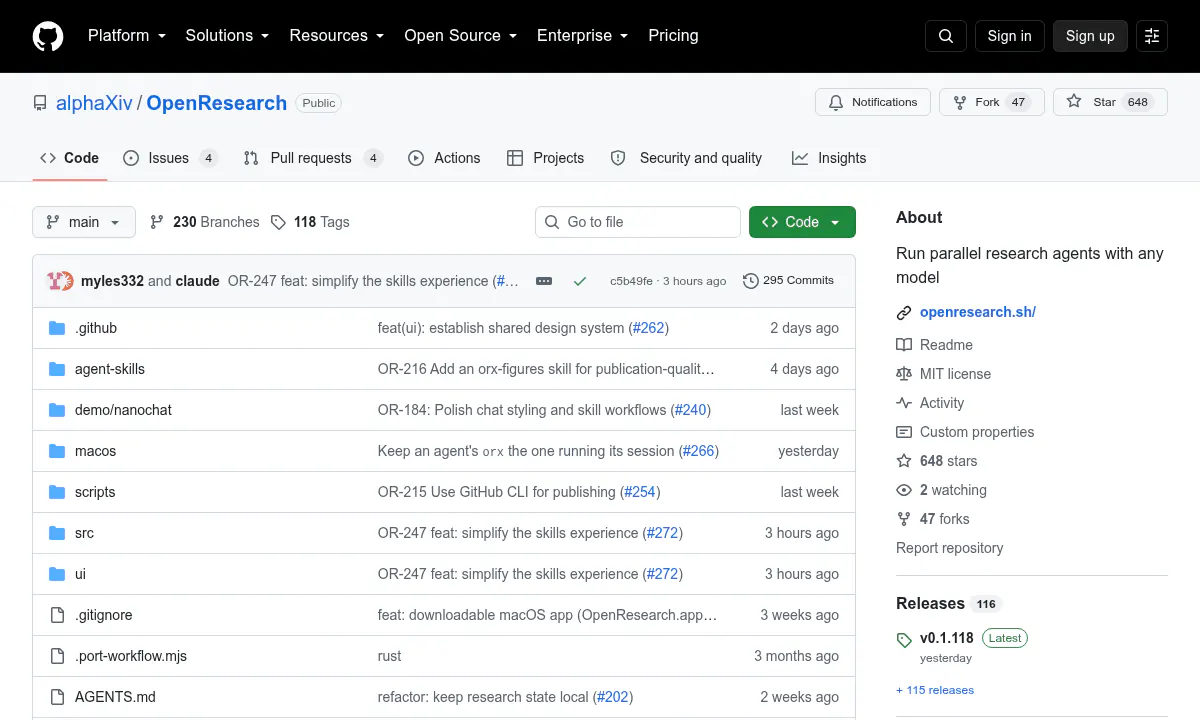
Task: Open the .gitignore file
Action: click(104, 615)
